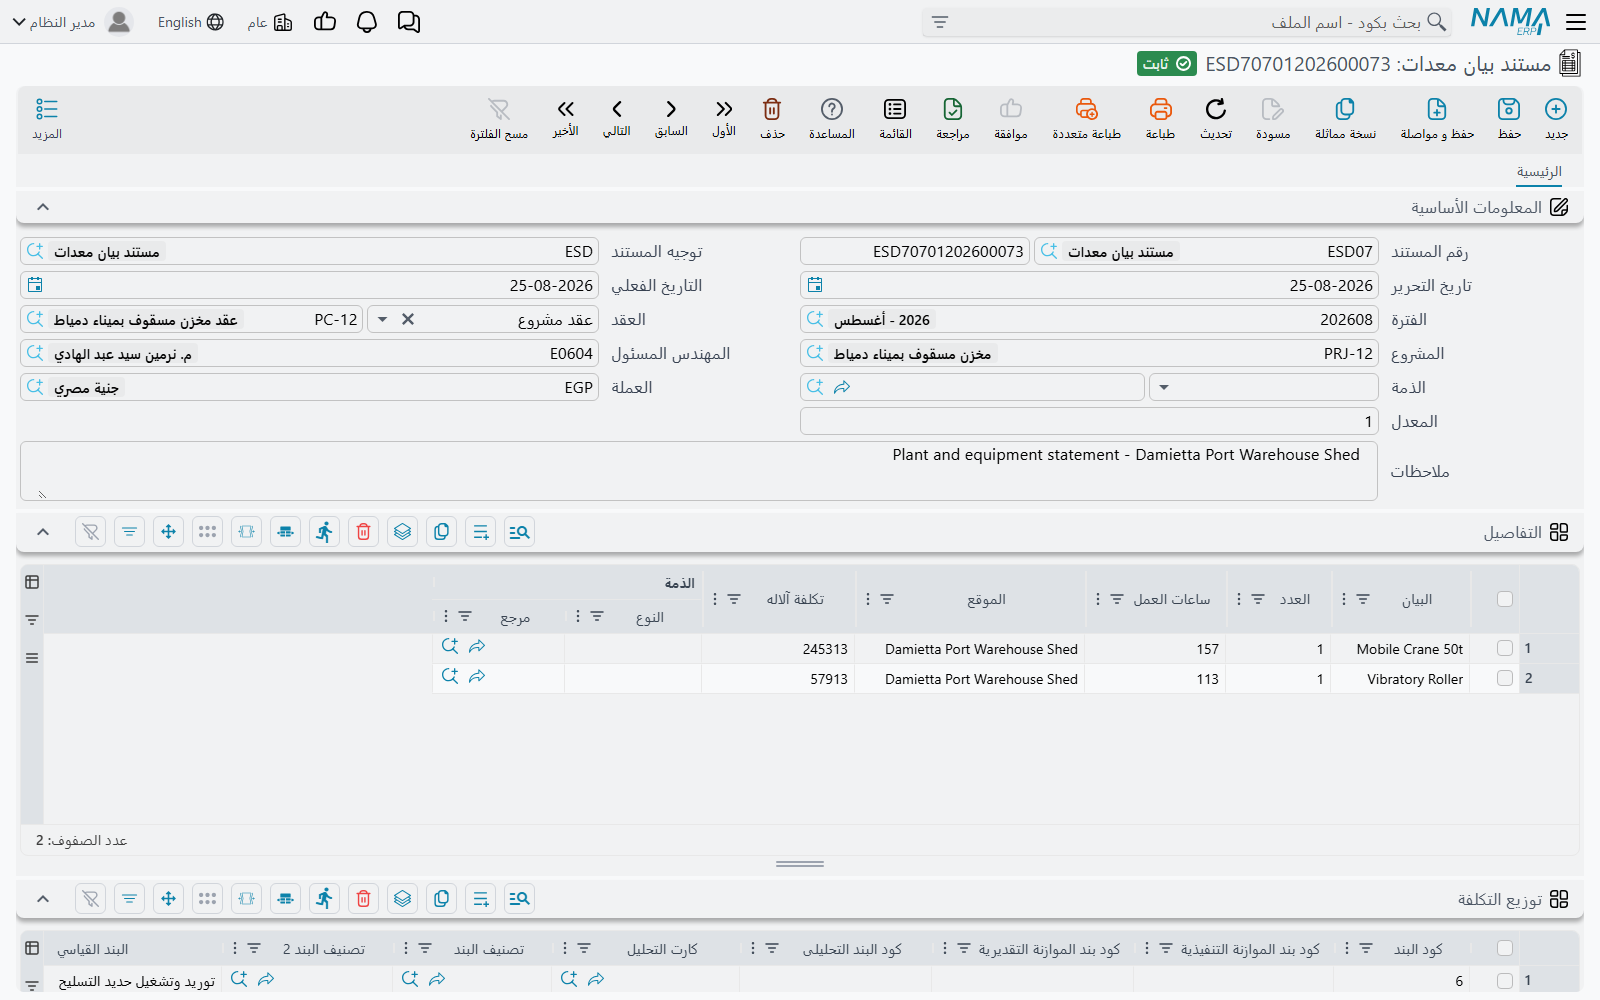Image resolution: width=1600 pixels, height=1000 pixels.
Task: Click the Save (حفظ) toolbar icon
Action: click(1509, 118)
